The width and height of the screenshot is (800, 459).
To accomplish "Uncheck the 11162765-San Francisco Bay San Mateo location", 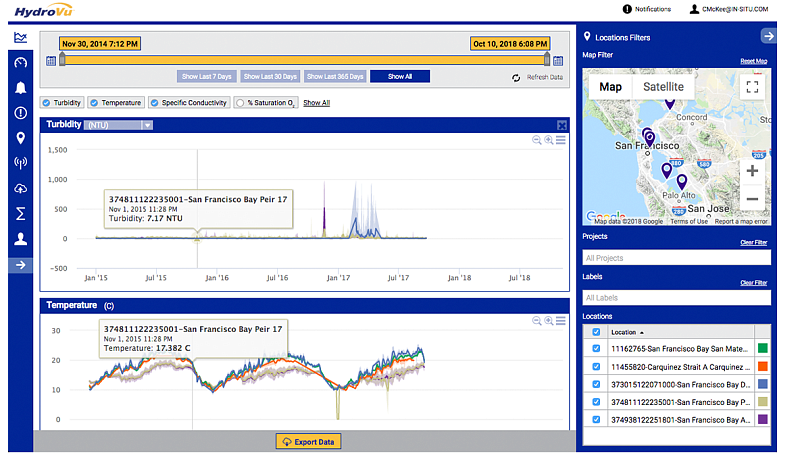I will 597,349.
